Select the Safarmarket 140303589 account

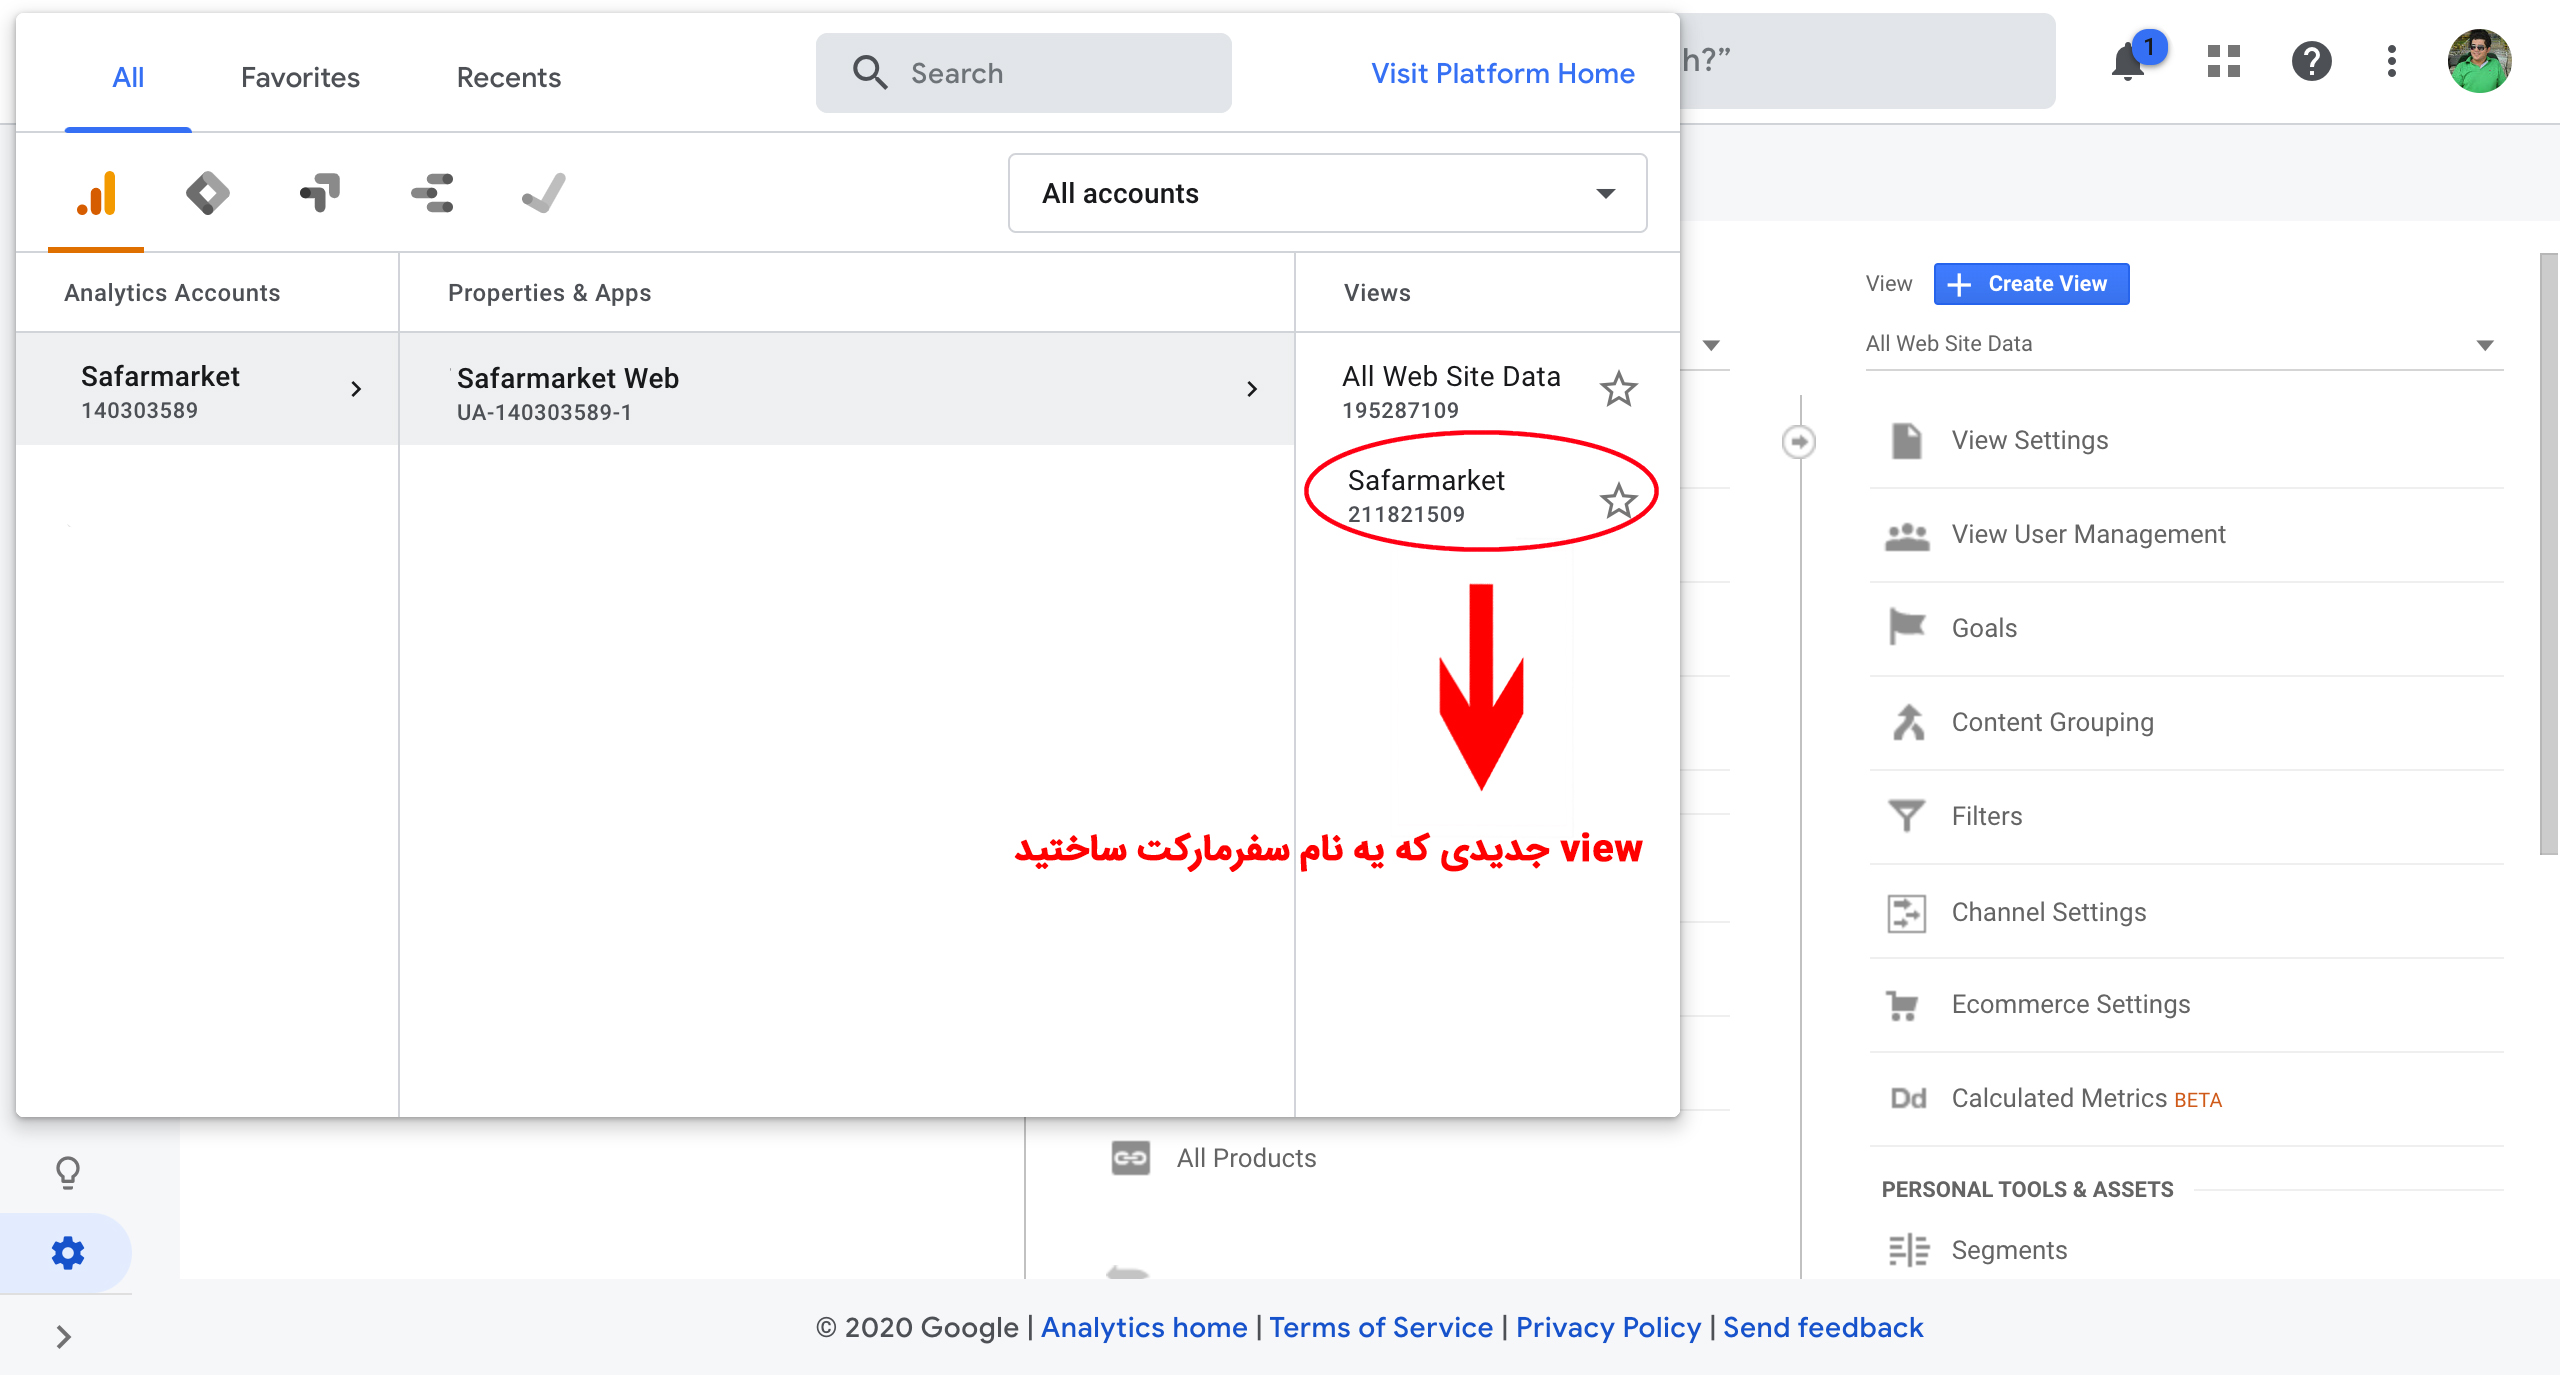[x=207, y=389]
